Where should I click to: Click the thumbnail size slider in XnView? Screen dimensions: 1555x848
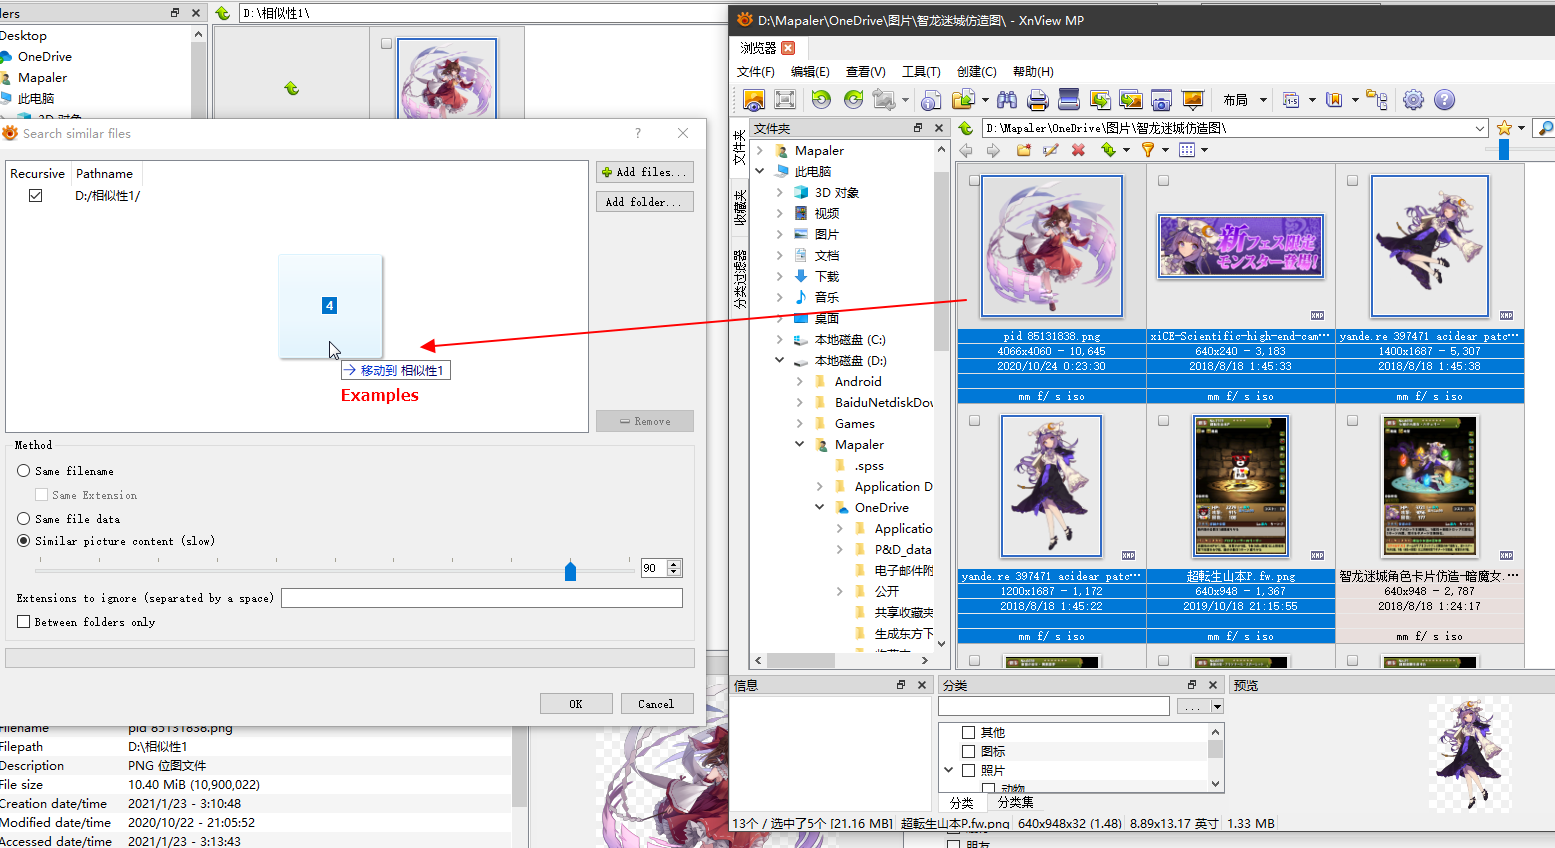click(x=1504, y=150)
